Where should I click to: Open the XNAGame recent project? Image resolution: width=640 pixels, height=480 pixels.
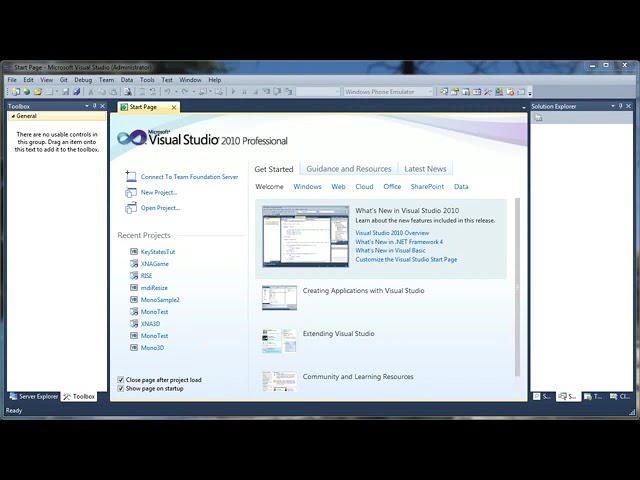(x=154, y=264)
